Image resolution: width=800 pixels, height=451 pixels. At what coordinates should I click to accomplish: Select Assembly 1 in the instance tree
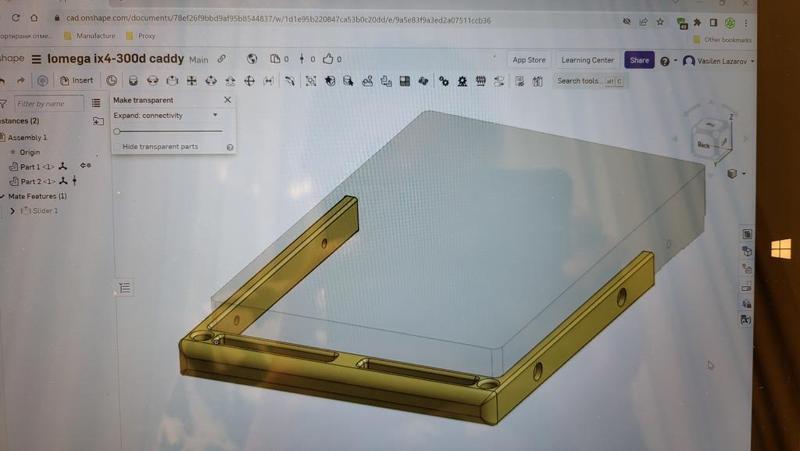(x=27, y=138)
